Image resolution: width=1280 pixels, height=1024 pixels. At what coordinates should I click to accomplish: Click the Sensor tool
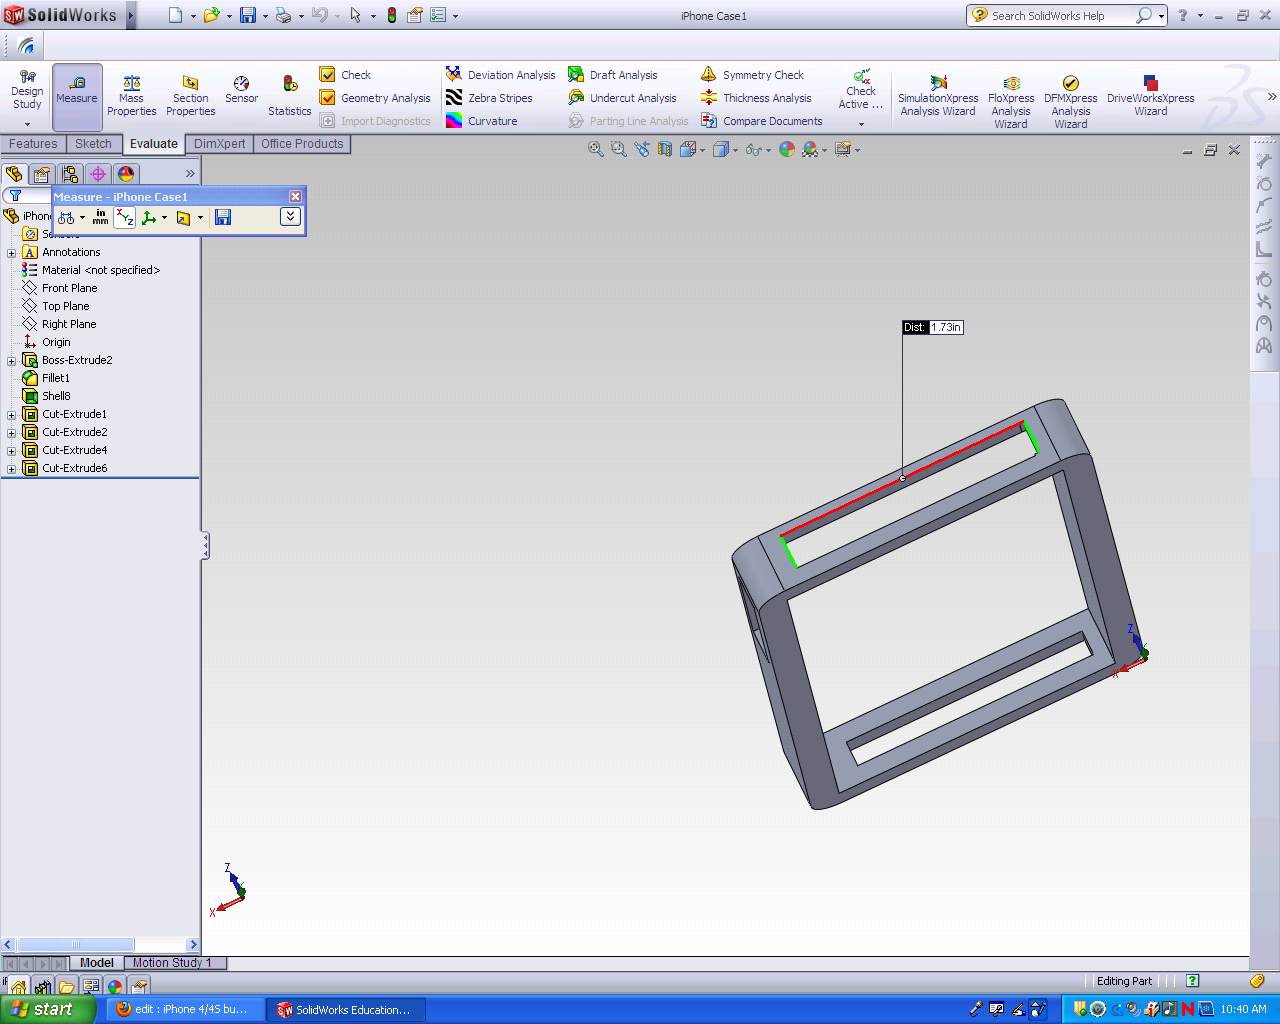241,90
